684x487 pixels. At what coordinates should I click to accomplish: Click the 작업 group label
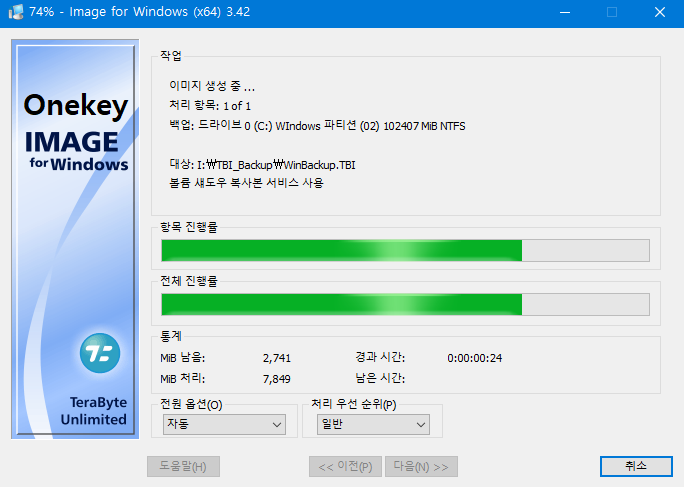point(171,55)
